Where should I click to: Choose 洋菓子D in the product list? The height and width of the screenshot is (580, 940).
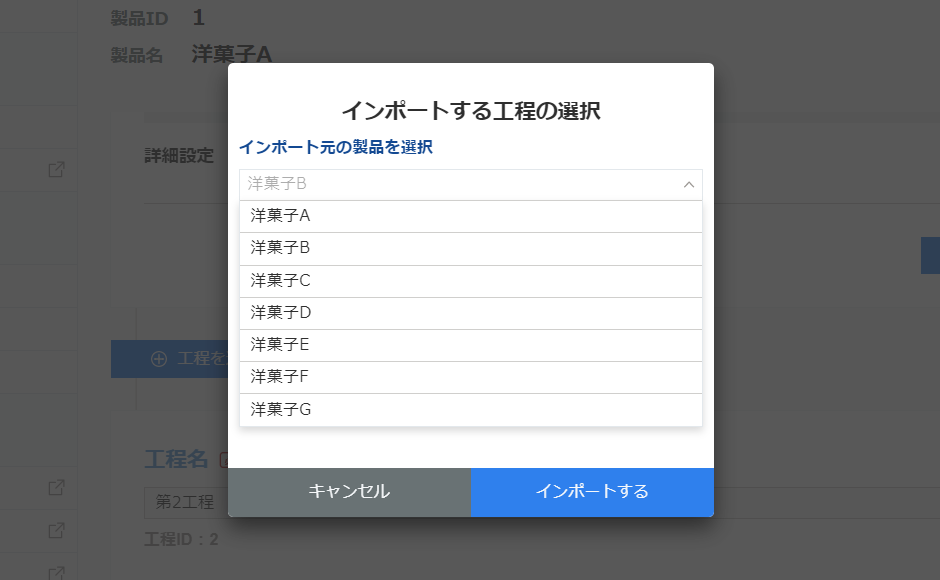pyautogui.click(x=471, y=313)
